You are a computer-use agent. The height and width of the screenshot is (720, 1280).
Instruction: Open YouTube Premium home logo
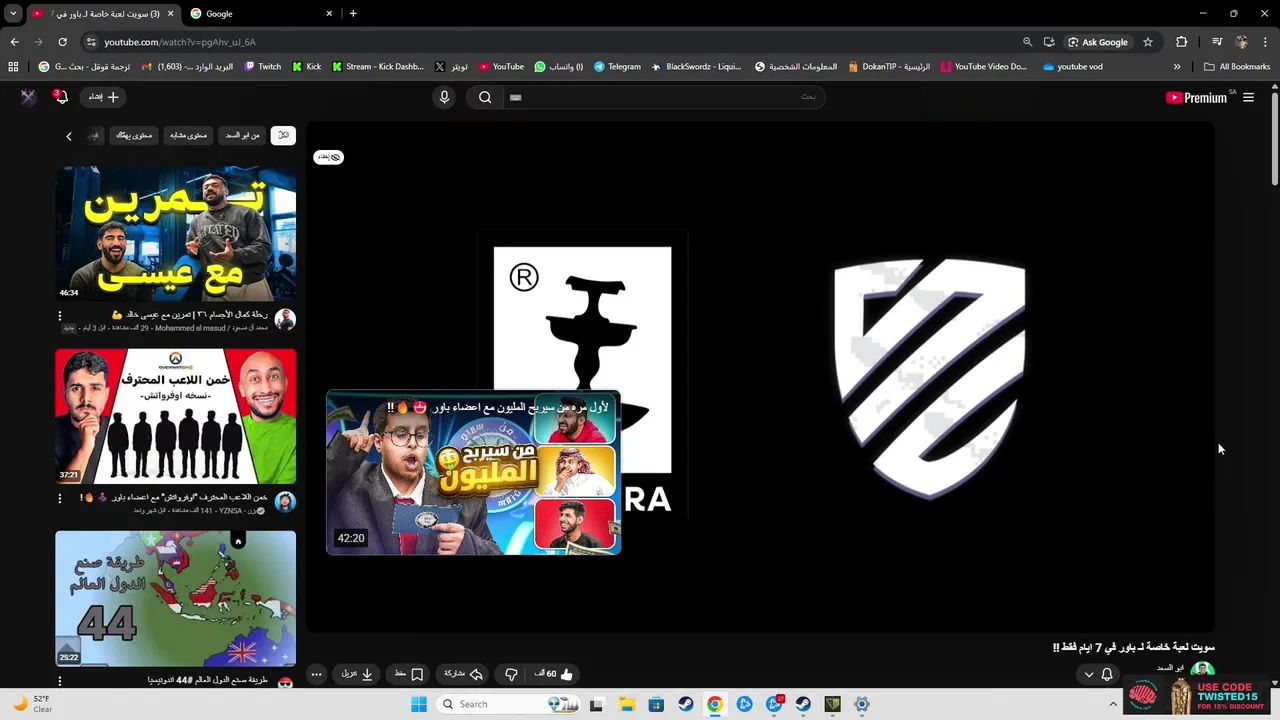[x=1196, y=98]
